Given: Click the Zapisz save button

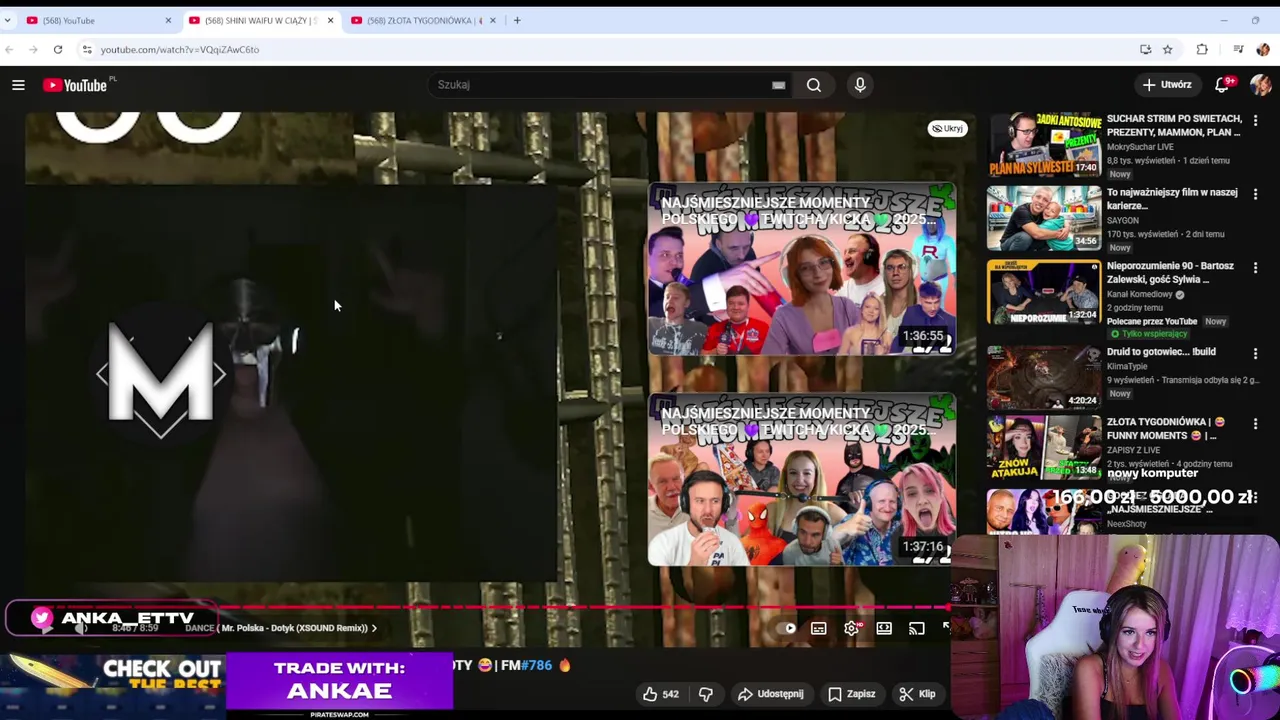Looking at the screenshot, I should (851, 694).
